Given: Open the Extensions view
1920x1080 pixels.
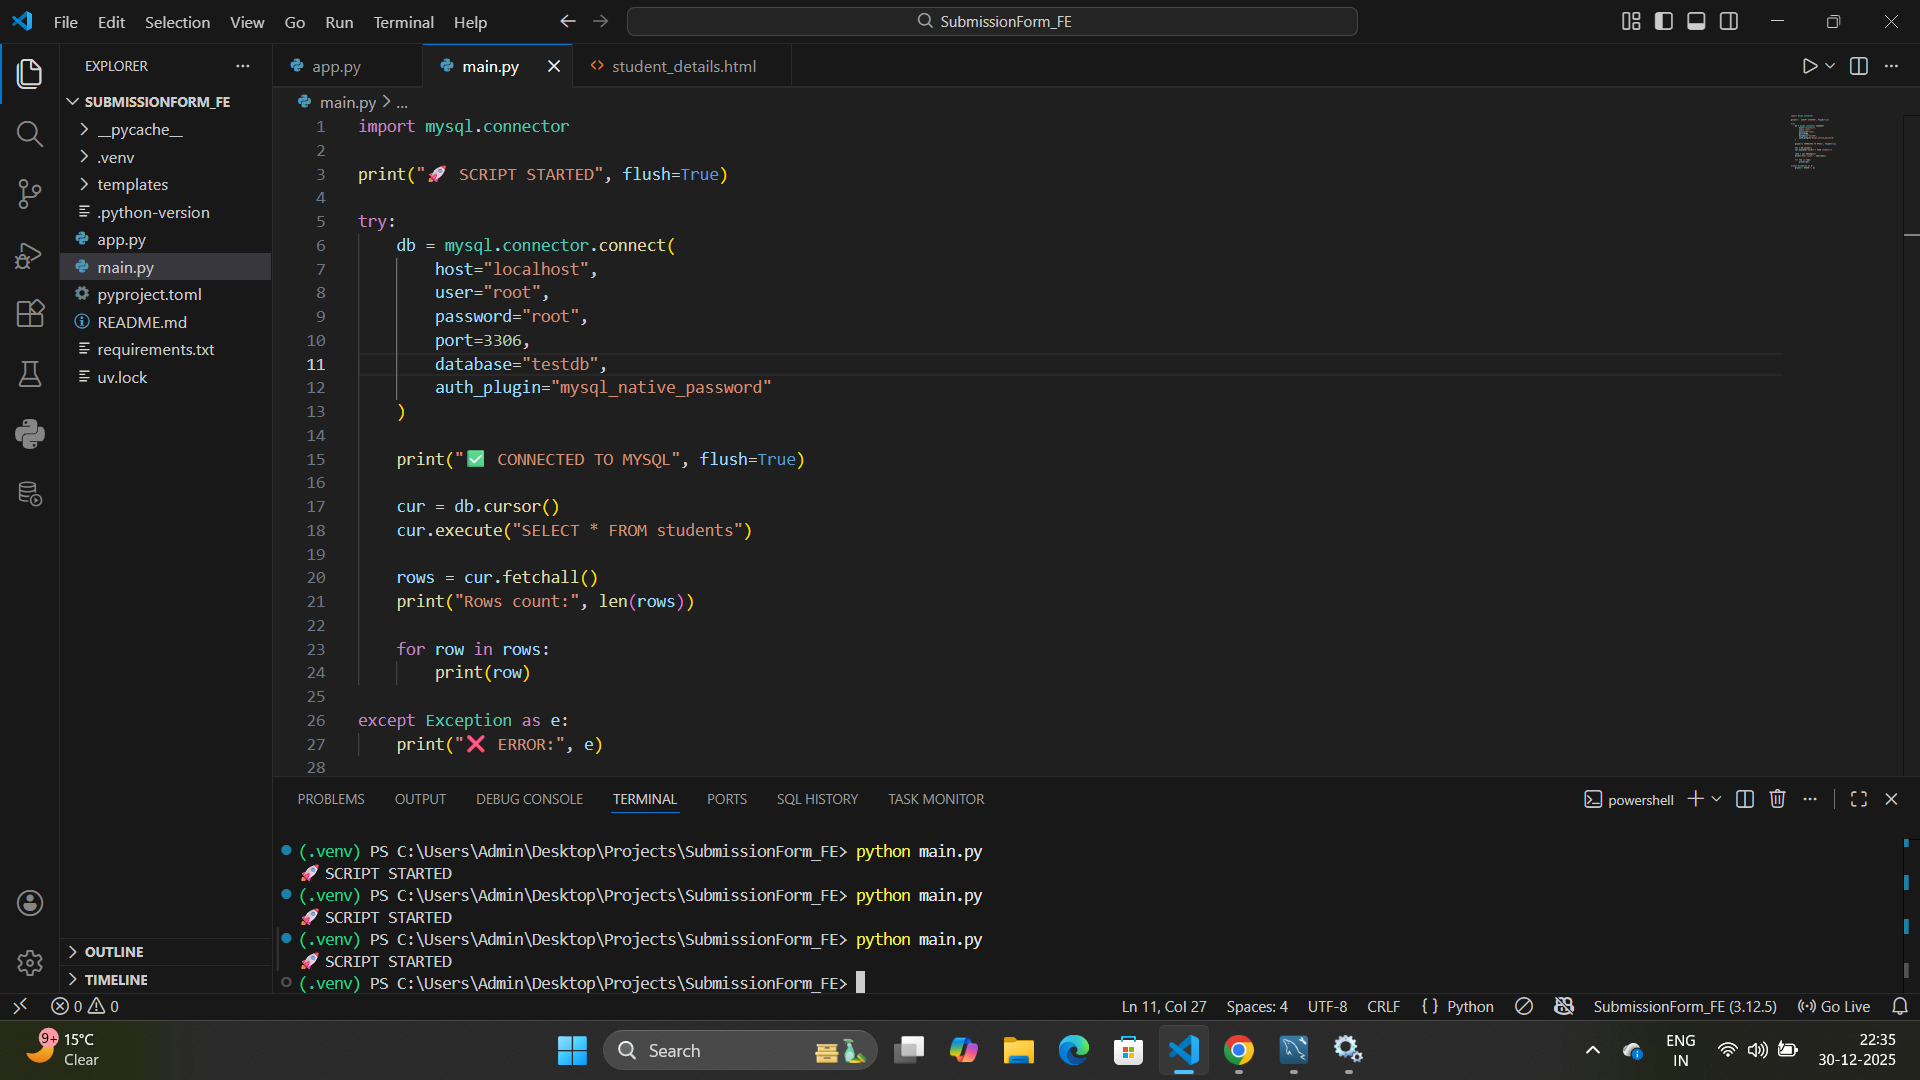Looking at the screenshot, I should [30, 314].
